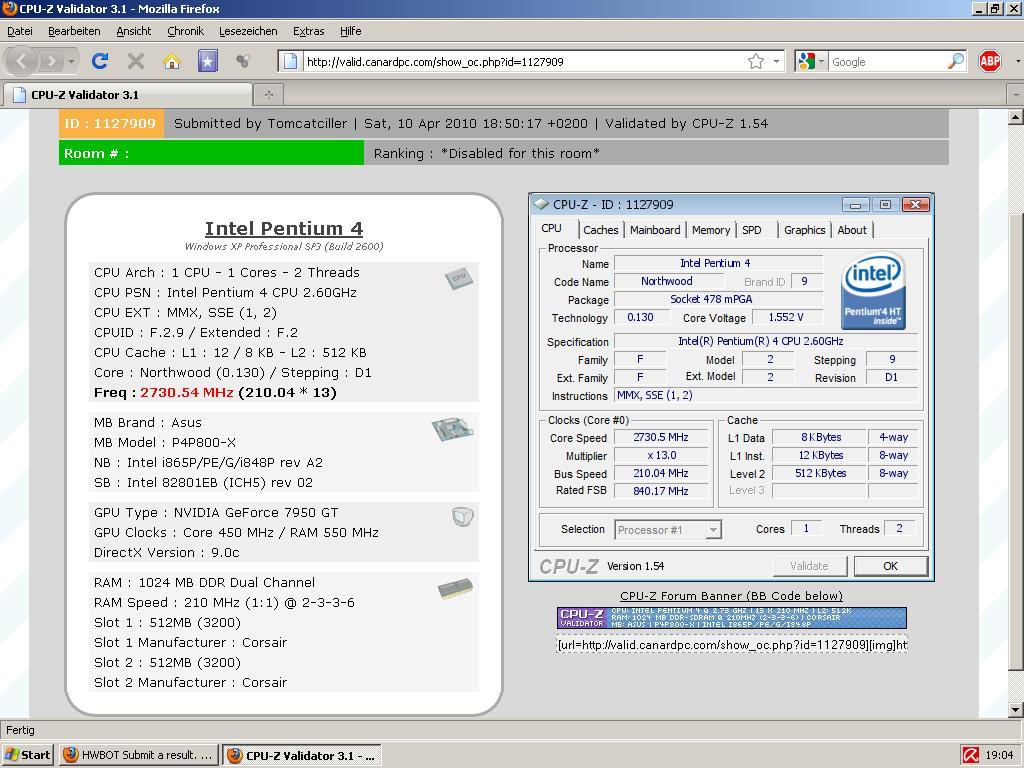Click the stop loading X icon
Screen dimensions: 1024x768
tap(136, 61)
